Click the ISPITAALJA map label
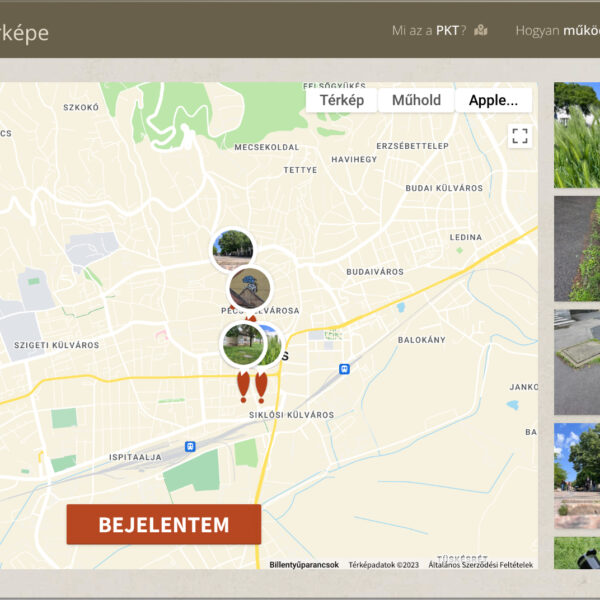Viewport: 600px width, 600px height. tap(135, 457)
